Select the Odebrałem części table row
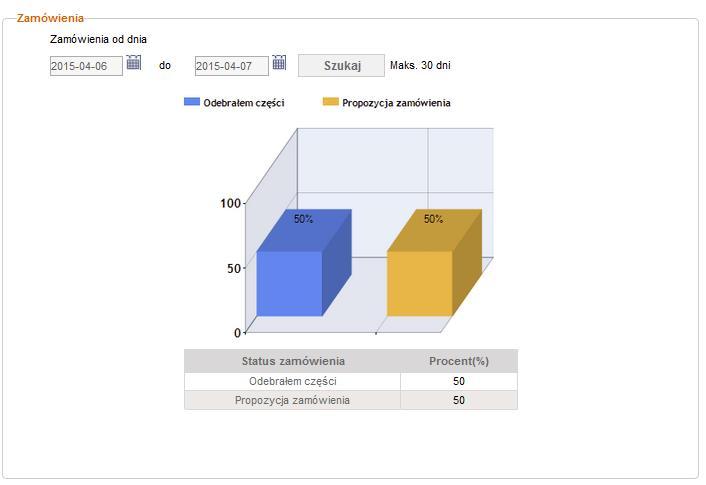This screenshot has width=706, height=485. [x=351, y=381]
